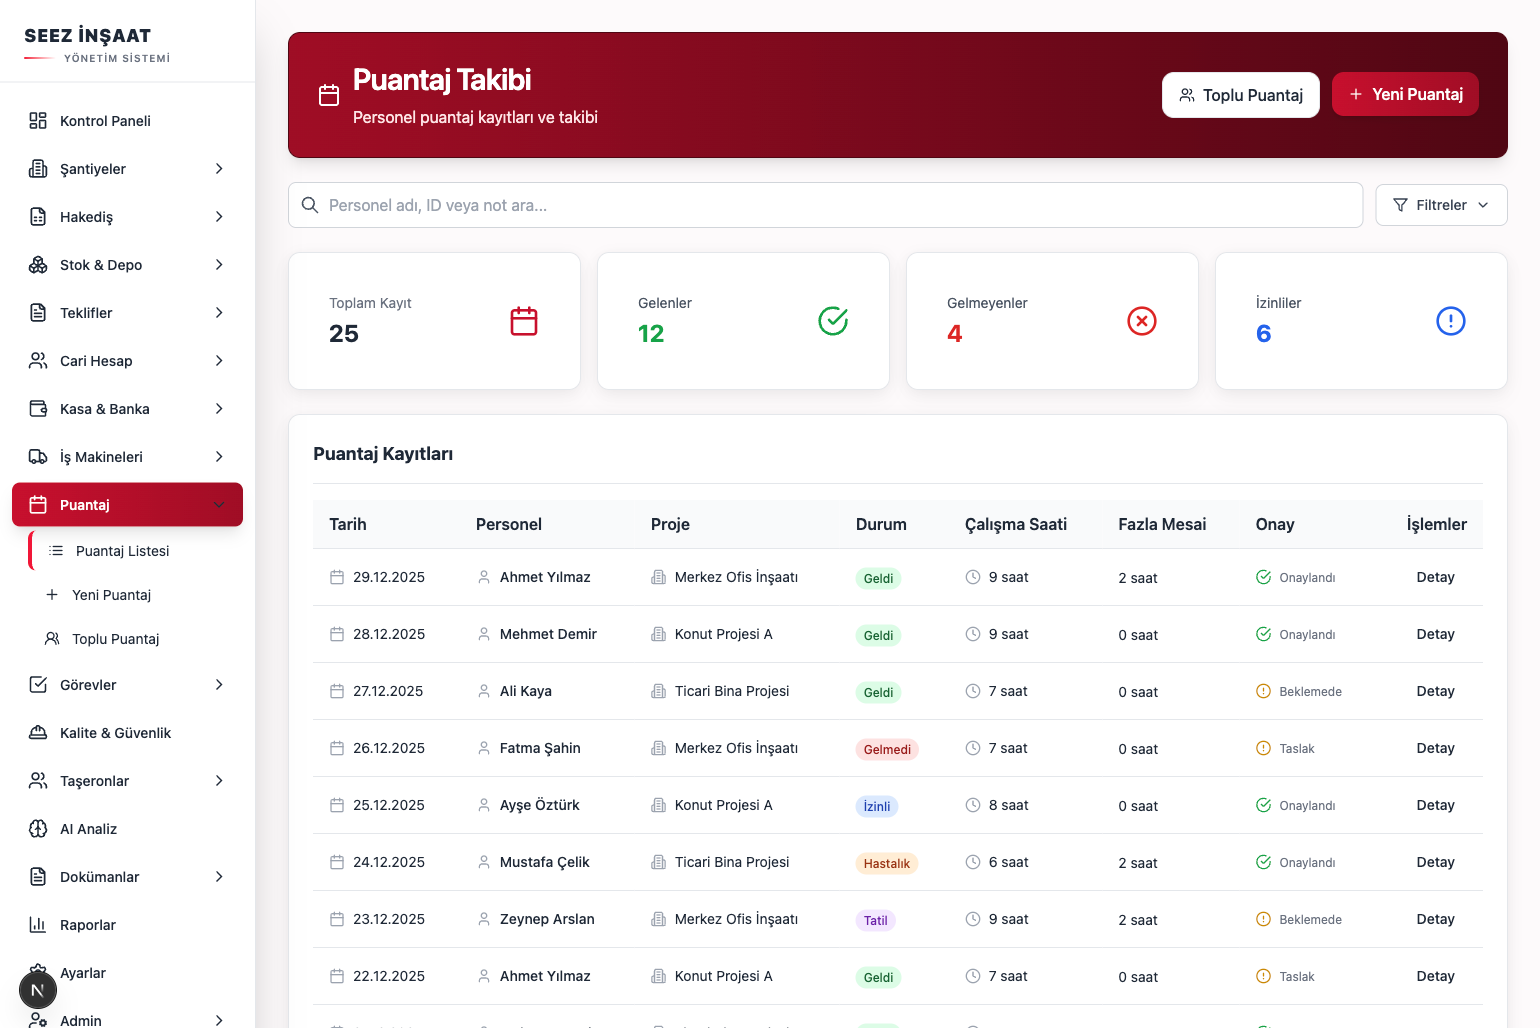Expand the Şantiyeler sidebar menu

(127, 169)
